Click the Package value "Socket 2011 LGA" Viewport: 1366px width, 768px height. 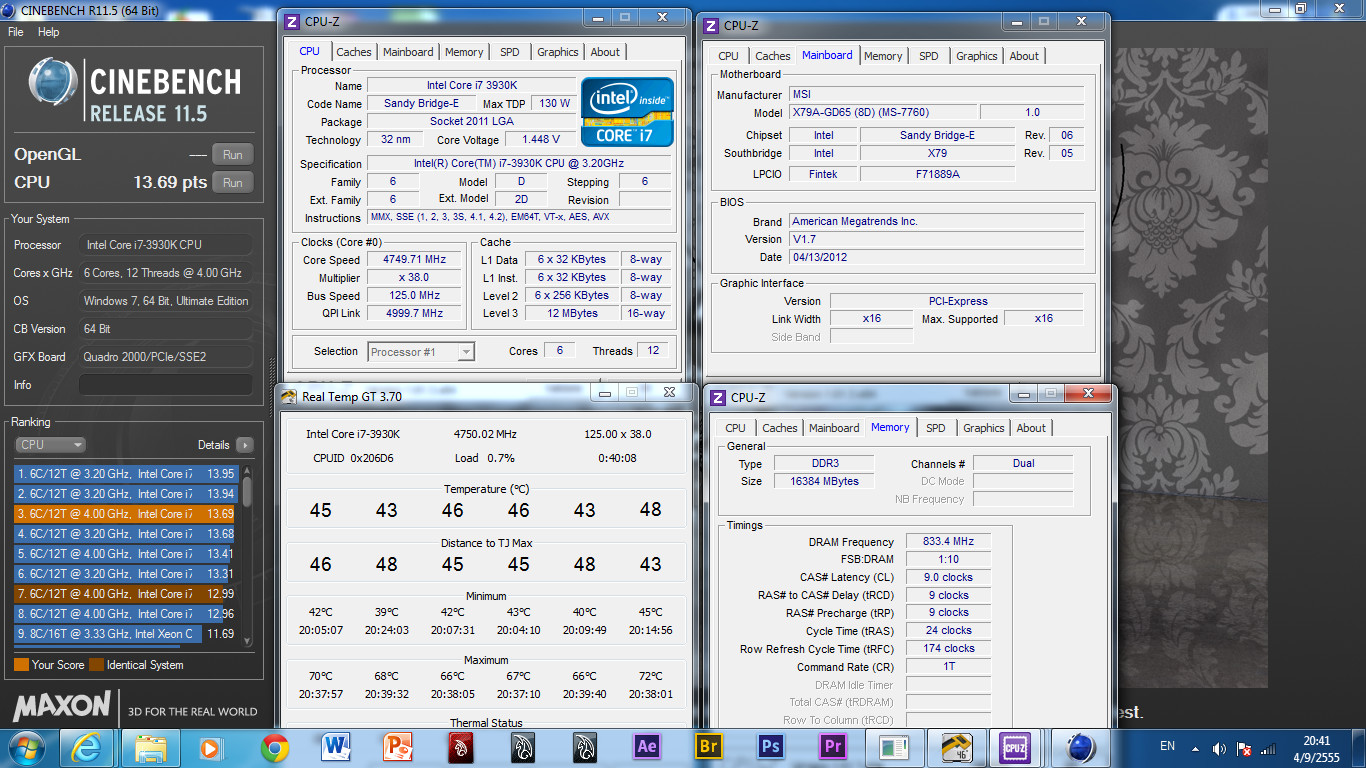pos(472,122)
